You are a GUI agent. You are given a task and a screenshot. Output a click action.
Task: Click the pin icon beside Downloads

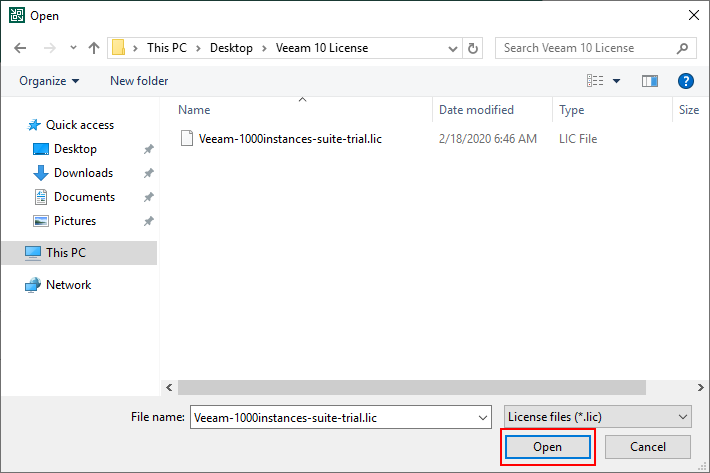(149, 173)
